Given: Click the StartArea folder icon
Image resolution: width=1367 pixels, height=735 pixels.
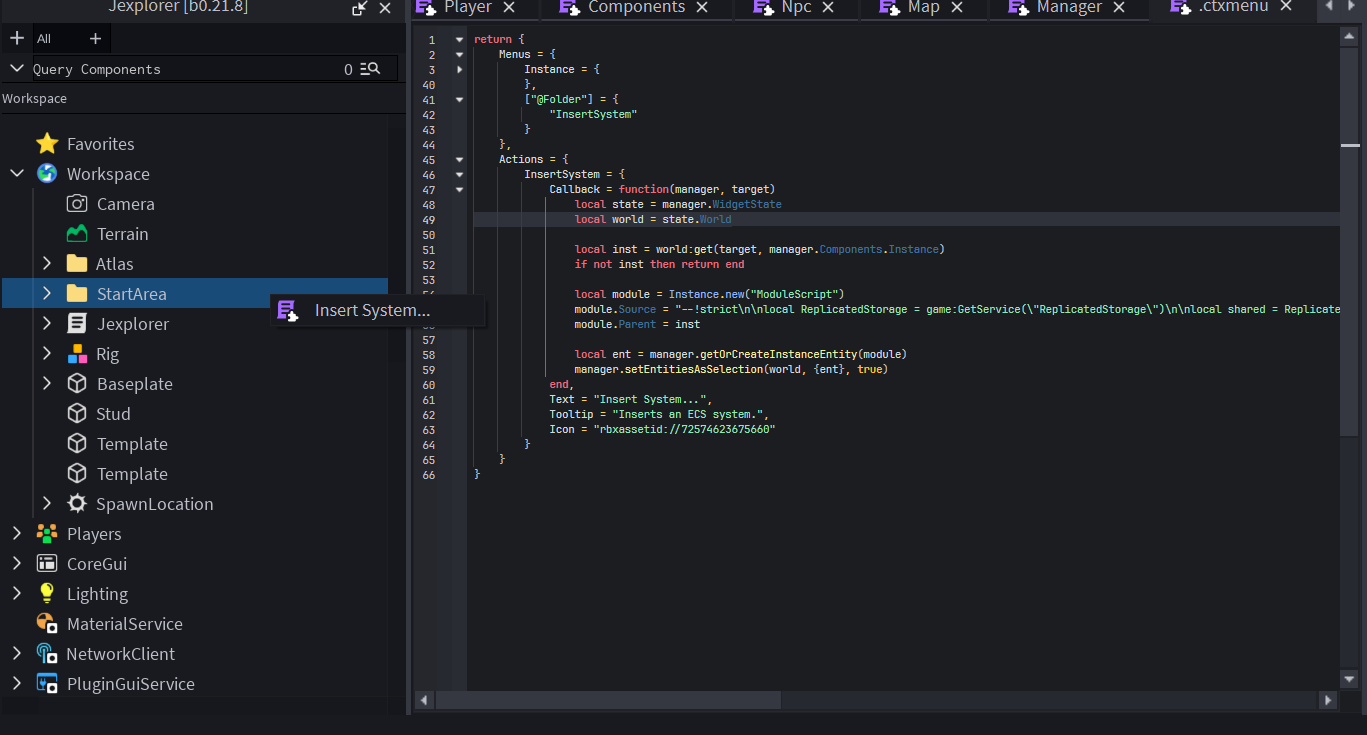Looking at the screenshot, I should [77, 294].
